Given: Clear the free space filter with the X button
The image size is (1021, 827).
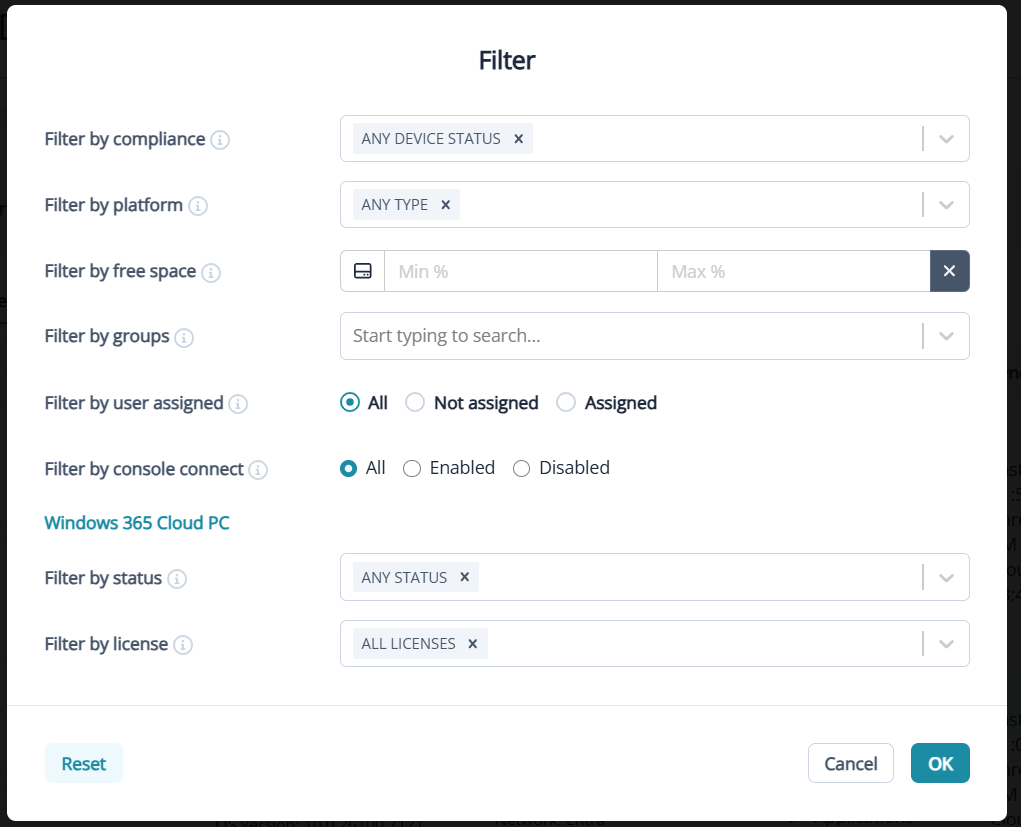Looking at the screenshot, I should point(949,271).
